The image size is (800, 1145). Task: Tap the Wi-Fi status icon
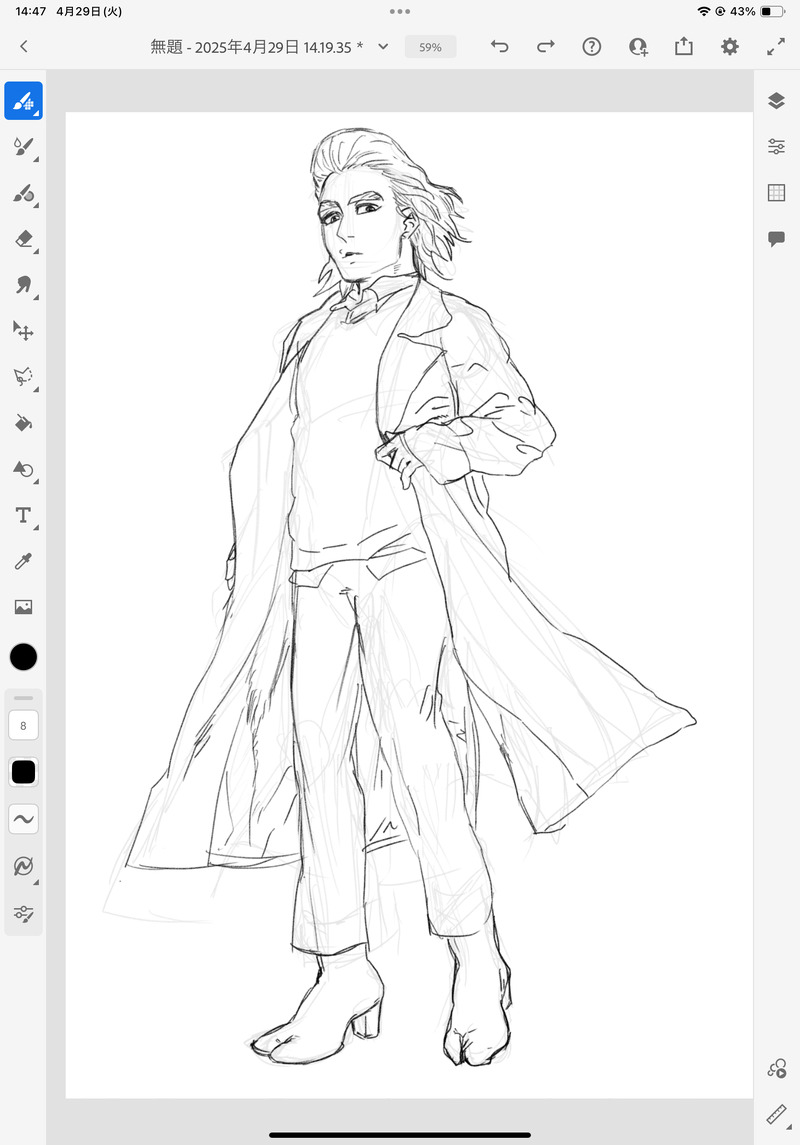(704, 12)
